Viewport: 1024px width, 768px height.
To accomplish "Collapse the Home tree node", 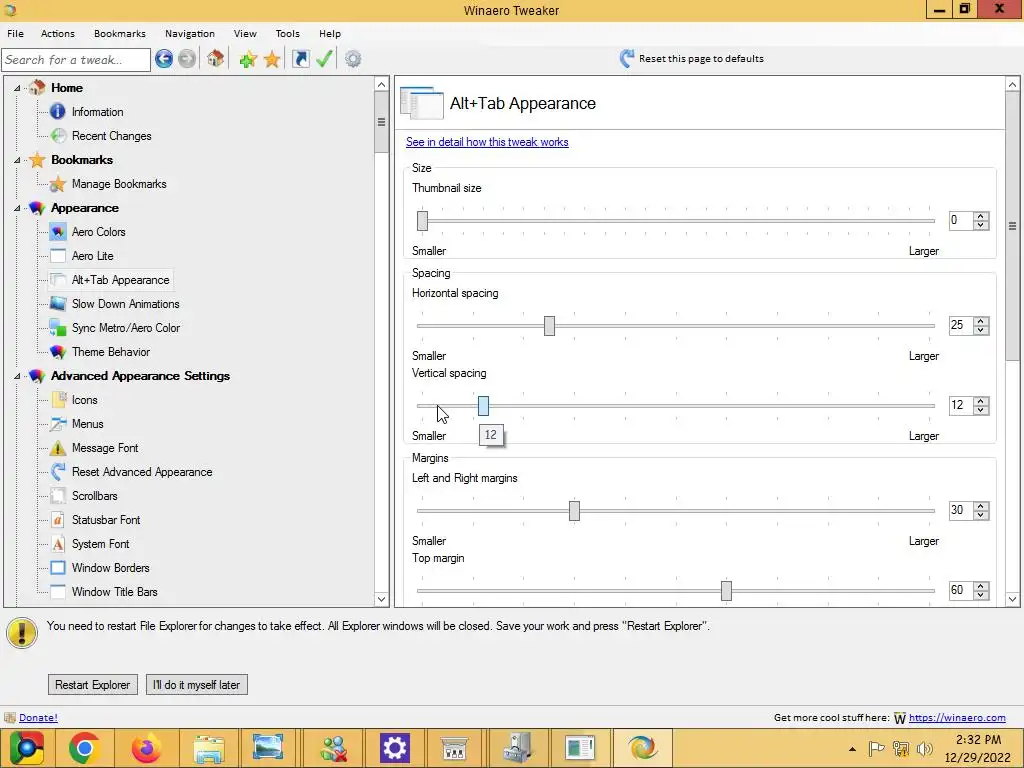I will (x=17, y=88).
